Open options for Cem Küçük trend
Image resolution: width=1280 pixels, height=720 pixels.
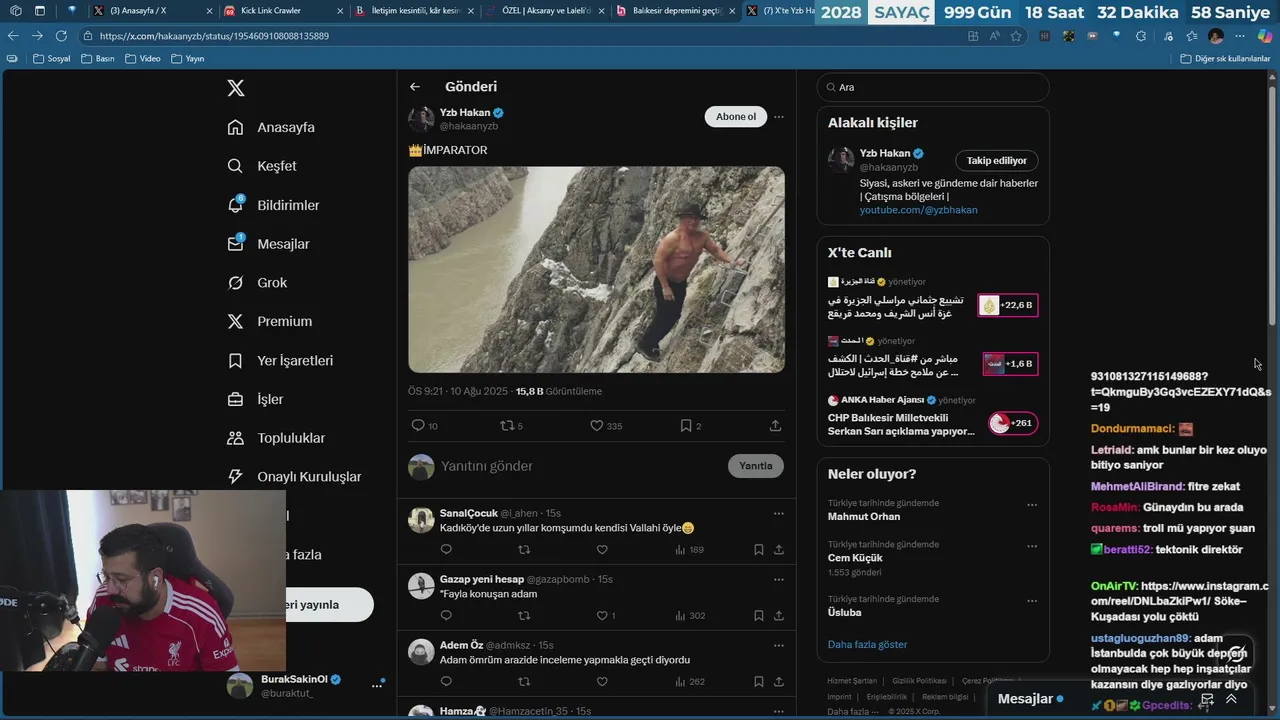(1032, 547)
